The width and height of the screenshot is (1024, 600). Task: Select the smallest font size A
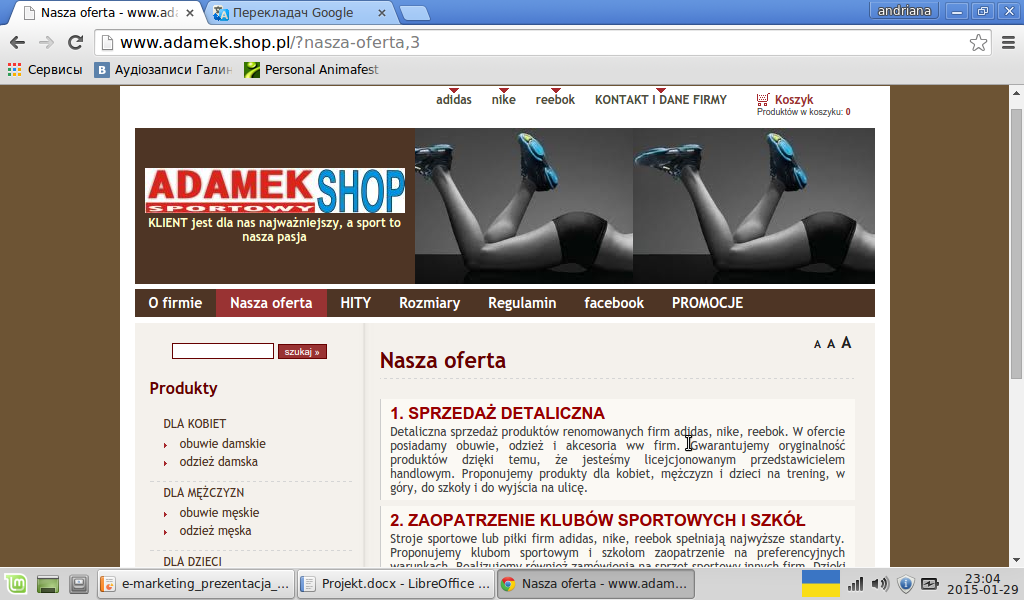tap(817, 345)
